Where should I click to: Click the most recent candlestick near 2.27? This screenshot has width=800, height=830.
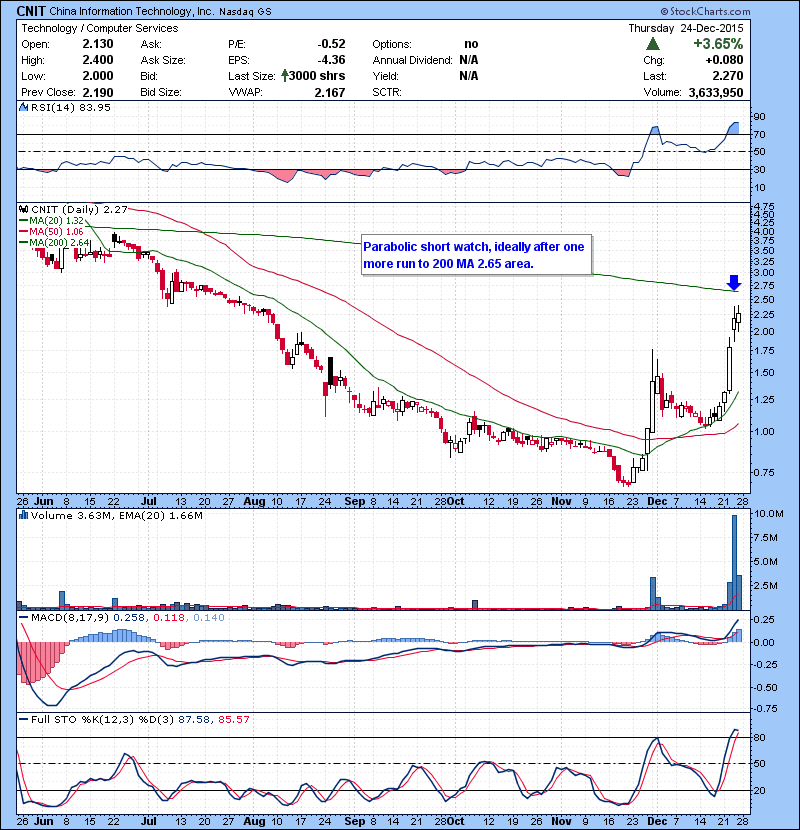click(739, 318)
